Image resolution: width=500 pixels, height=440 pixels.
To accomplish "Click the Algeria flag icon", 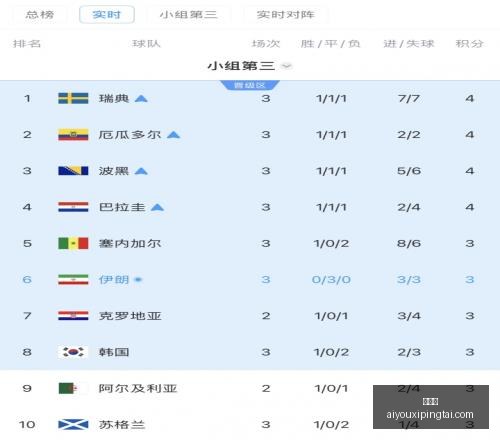I will coord(73,388).
